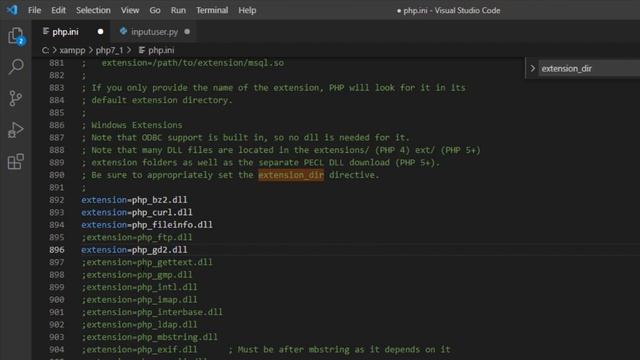Open the Edit menu

pos(58,10)
